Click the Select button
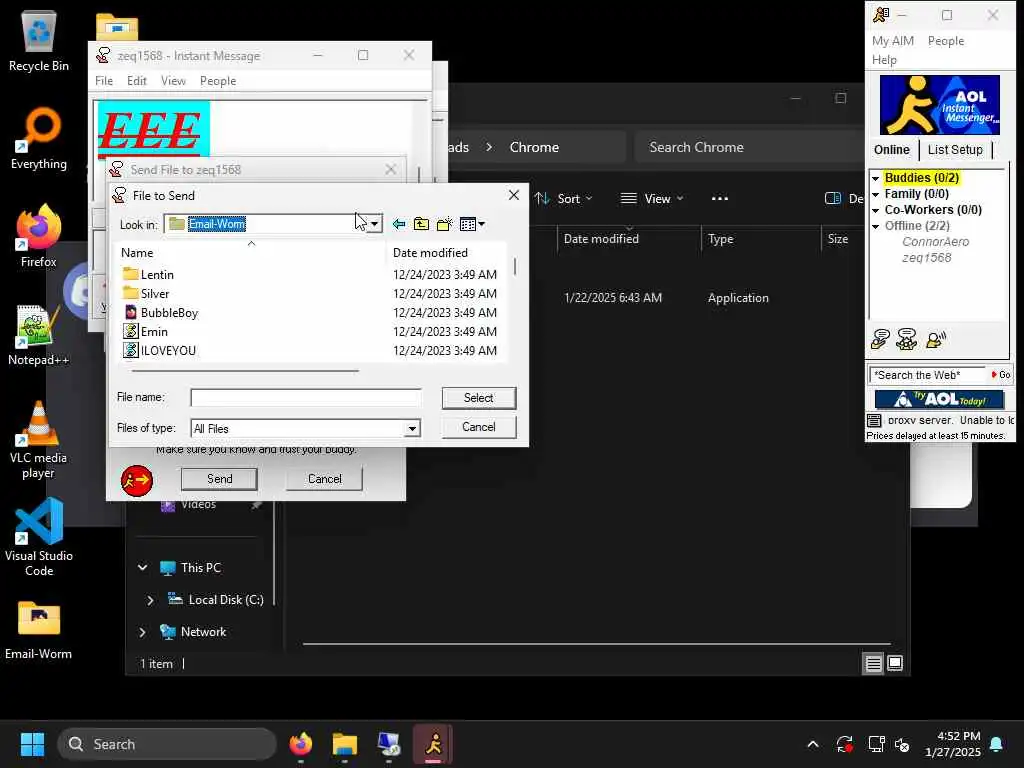 point(479,398)
